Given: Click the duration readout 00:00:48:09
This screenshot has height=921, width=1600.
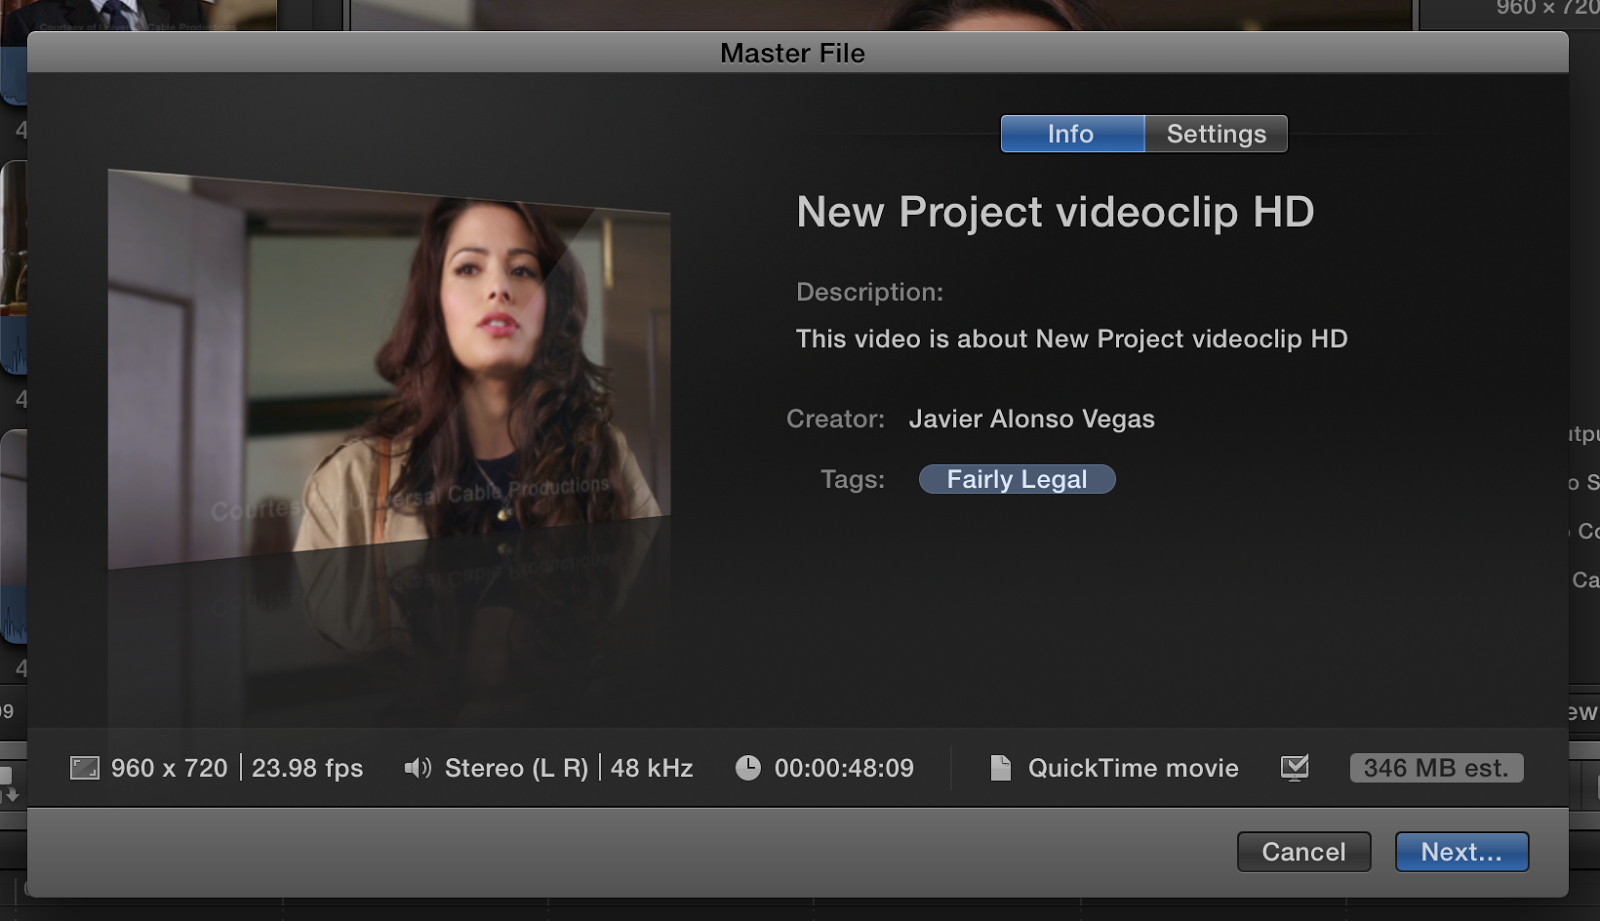Looking at the screenshot, I should pos(845,768).
